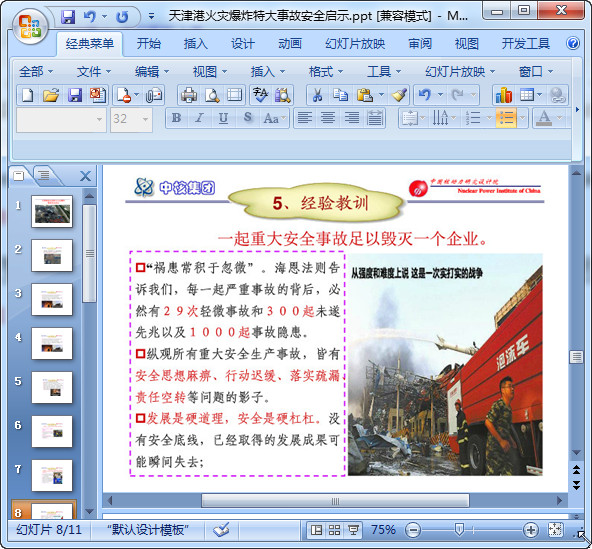Open PowerPoint help question mark
This screenshot has width=592, height=549.
tap(573, 43)
